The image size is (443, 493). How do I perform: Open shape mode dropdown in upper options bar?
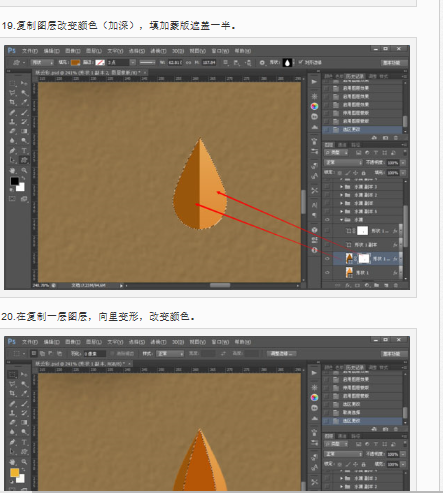coord(42,62)
